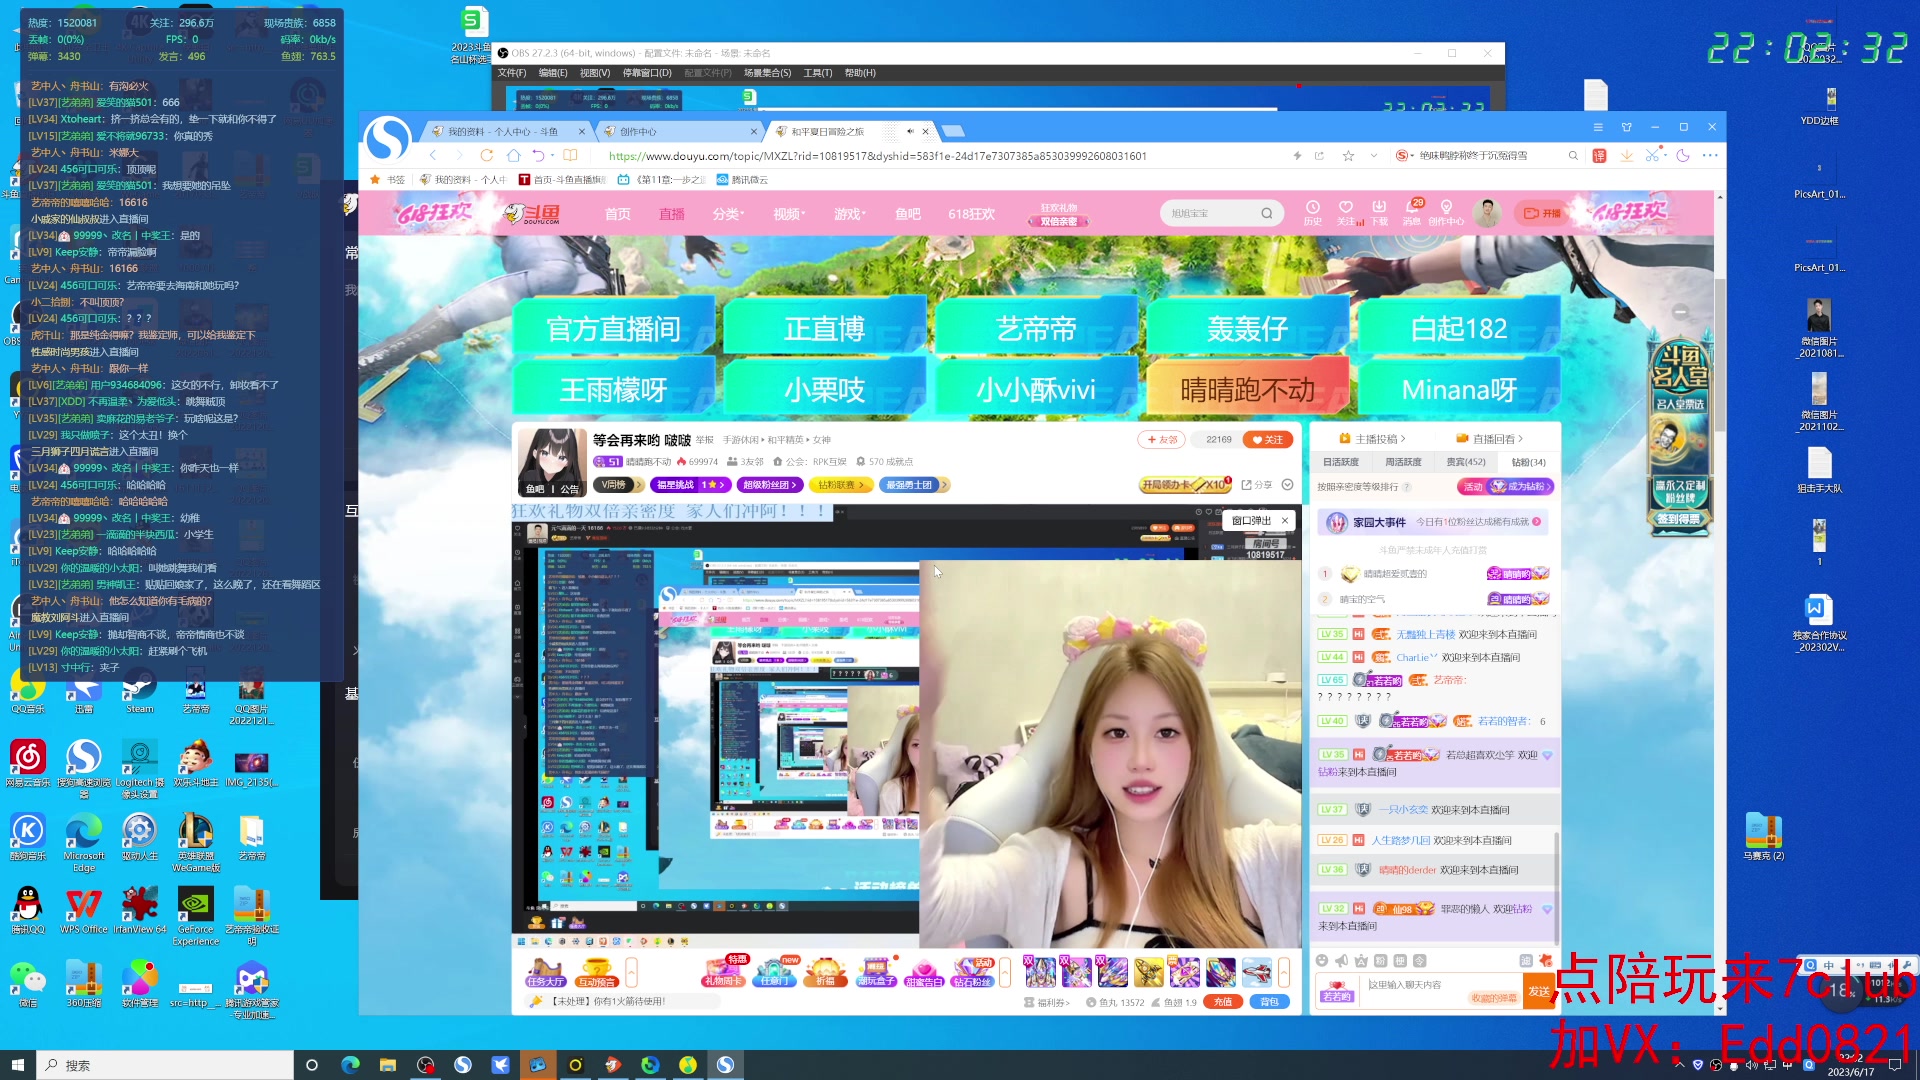Click the 开播 start streaming button
This screenshot has width=1920, height=1080.
1541,213
